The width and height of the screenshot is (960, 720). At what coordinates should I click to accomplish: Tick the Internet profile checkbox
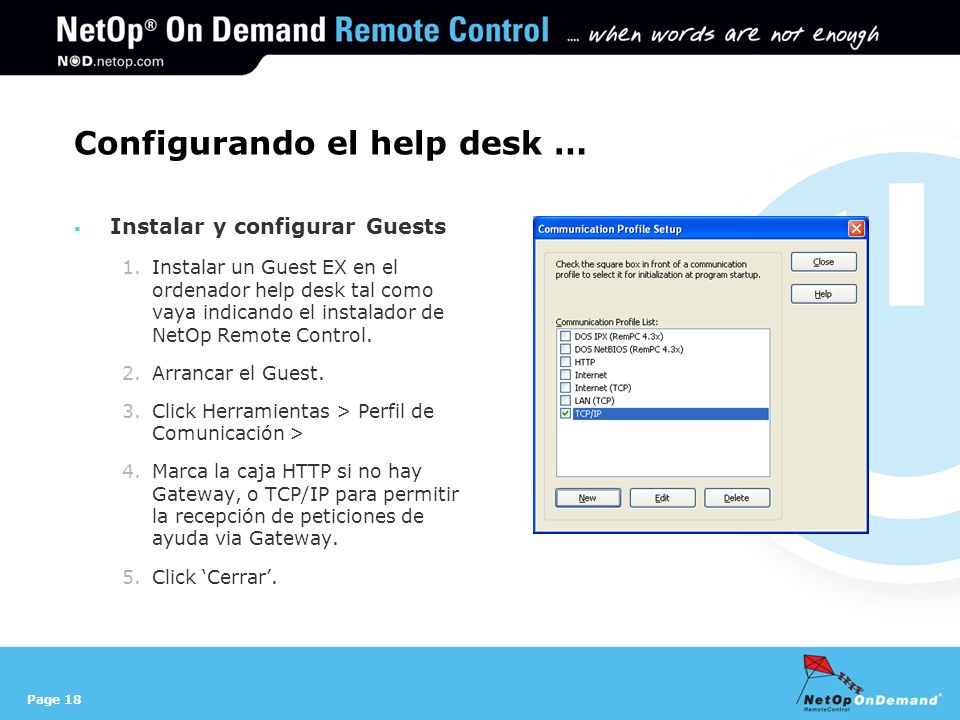pyautogui.click(x=565, y=375)
